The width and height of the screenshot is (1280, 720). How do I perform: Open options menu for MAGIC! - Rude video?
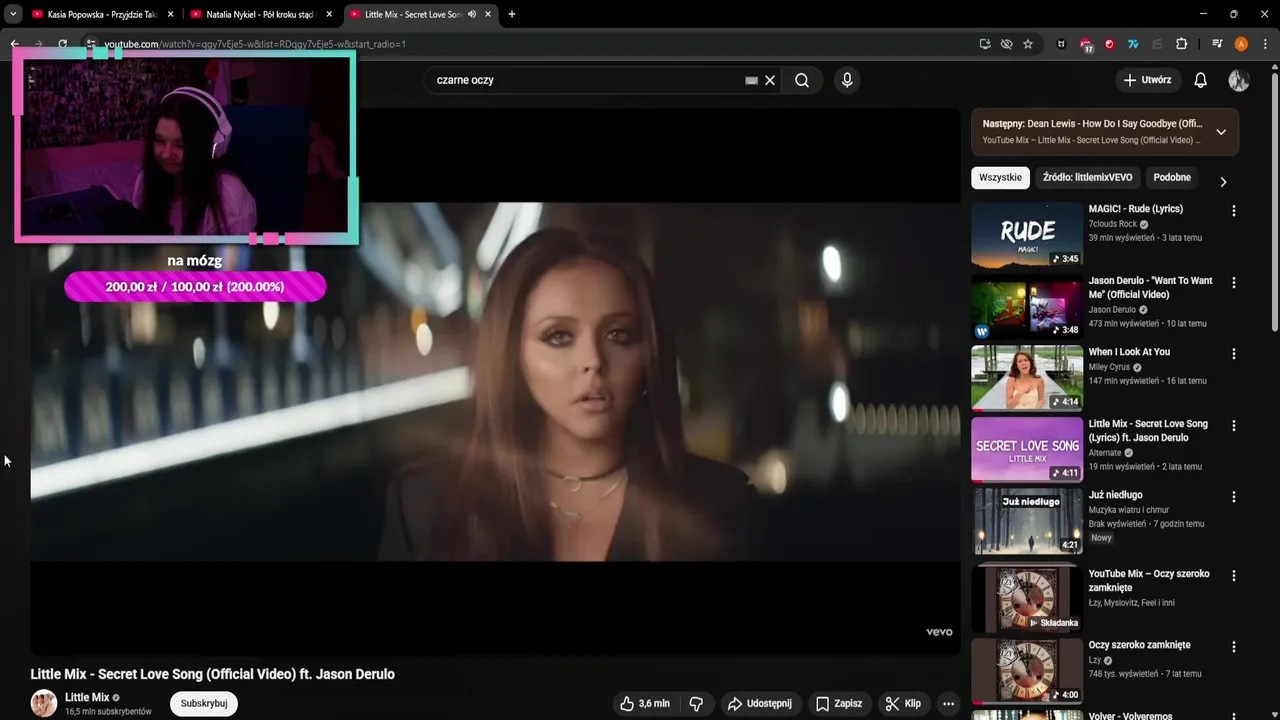click(x=1234, y=211)
